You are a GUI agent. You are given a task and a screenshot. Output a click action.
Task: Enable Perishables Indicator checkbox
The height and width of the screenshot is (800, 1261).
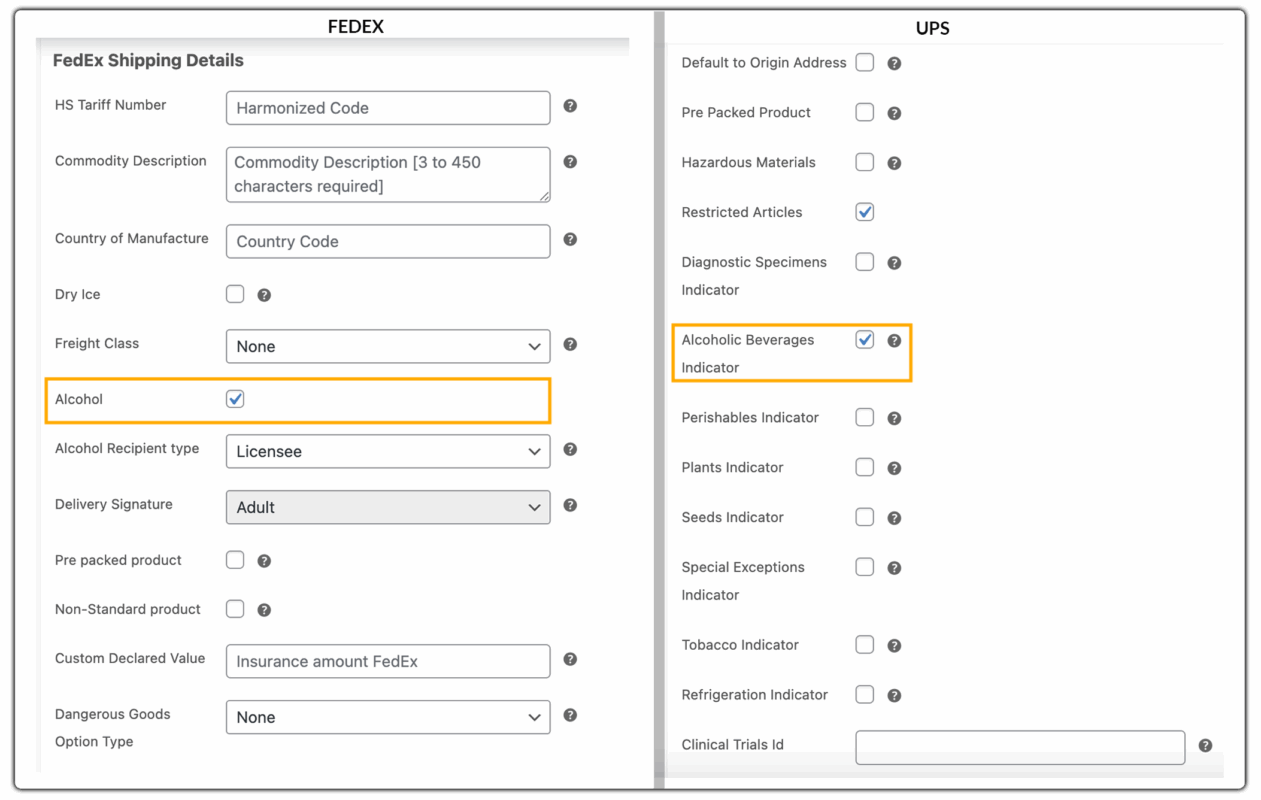865,417
